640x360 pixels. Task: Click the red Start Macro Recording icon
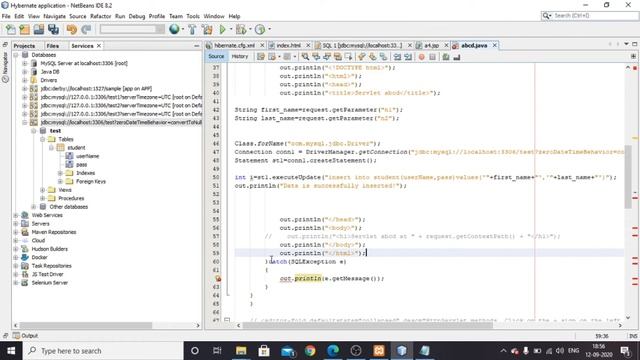coord(422,57)
